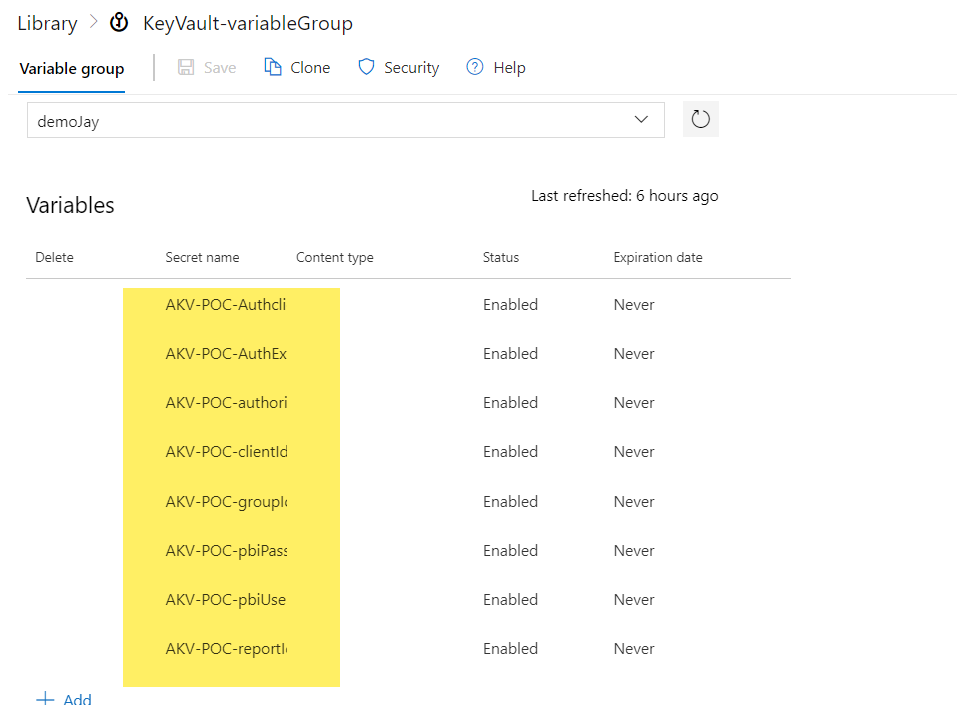Click Enabled status of AKV-POC-Authcli
The width and height of the screenshot is (957, 705).
pos(510,305)
